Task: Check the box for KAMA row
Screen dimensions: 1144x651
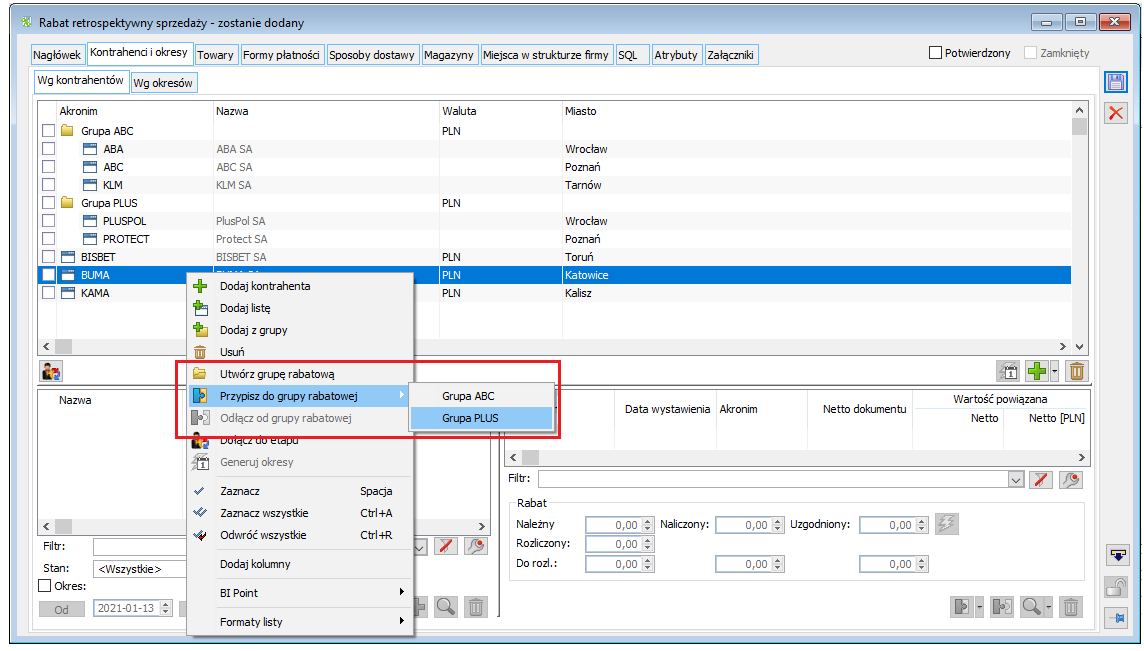Action: click(x=48, y=293)
